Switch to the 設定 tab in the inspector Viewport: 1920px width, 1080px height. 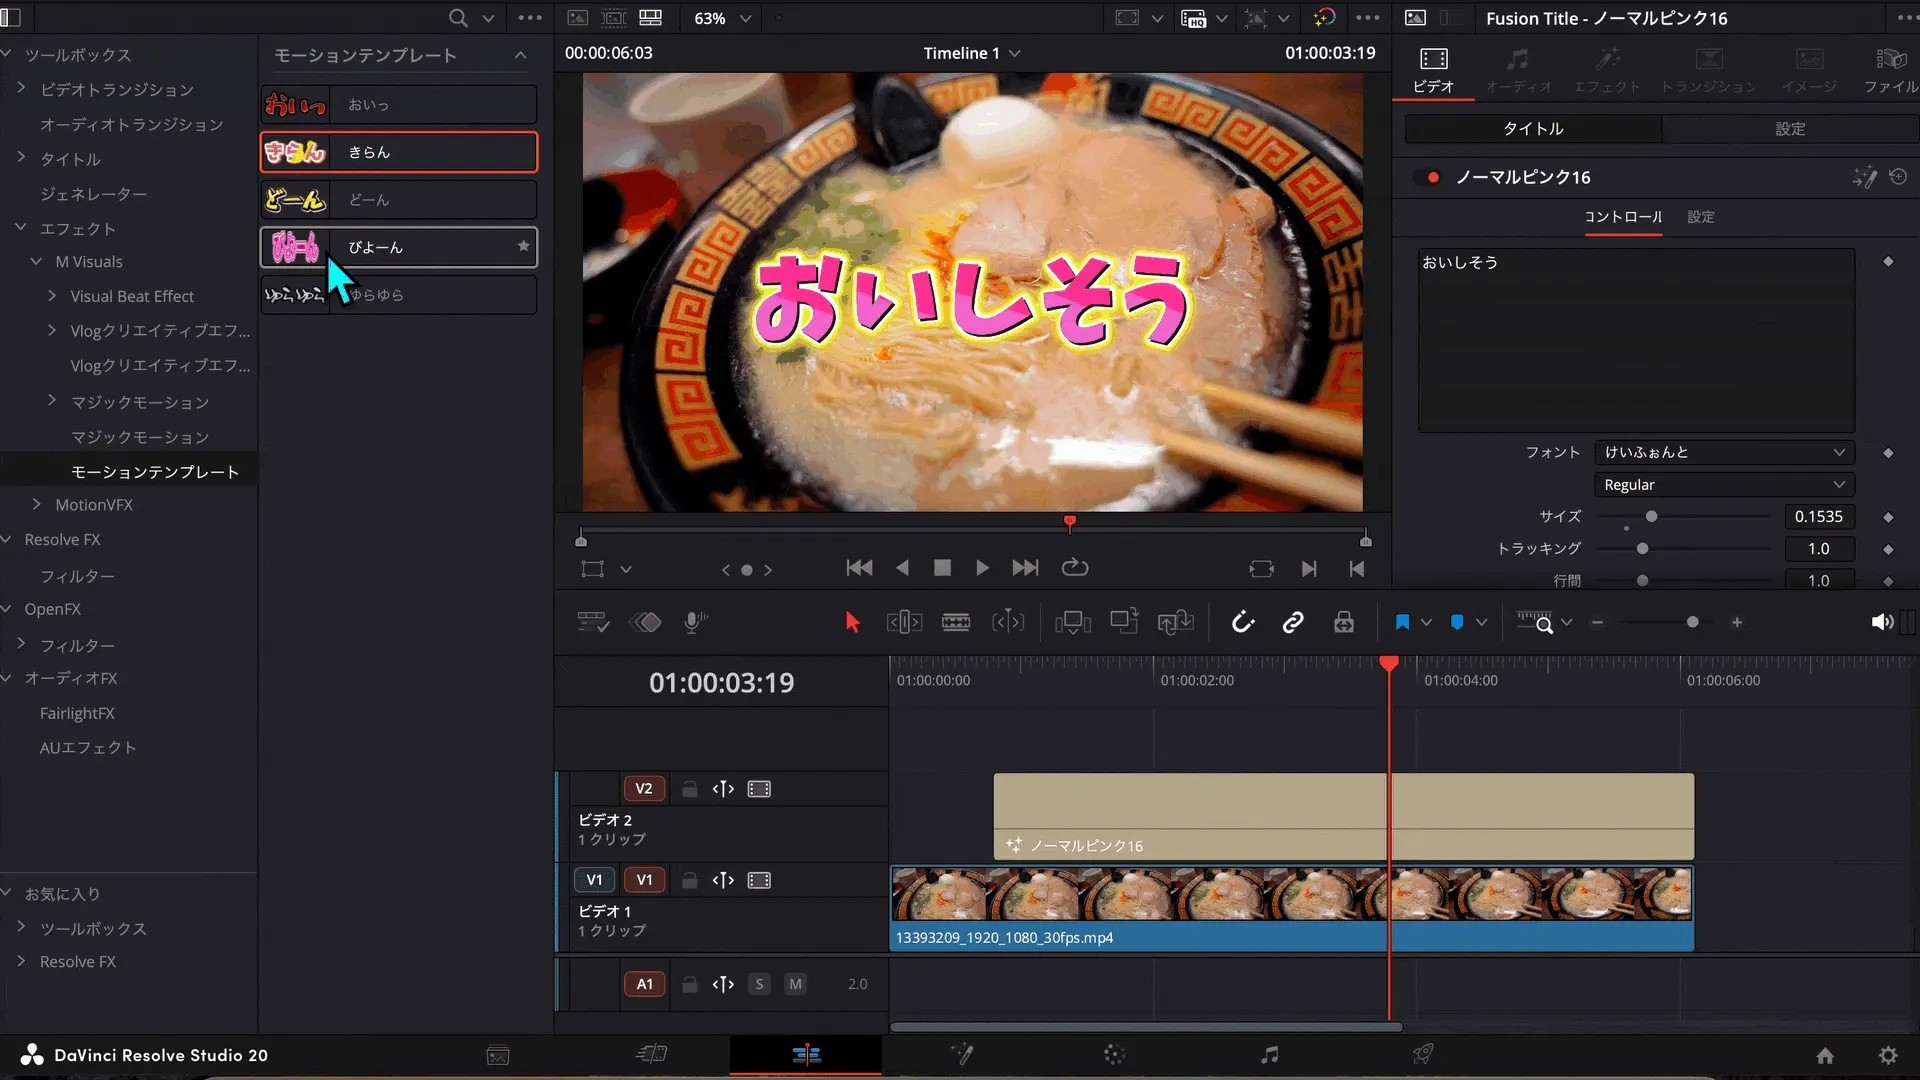(1700, 217)
